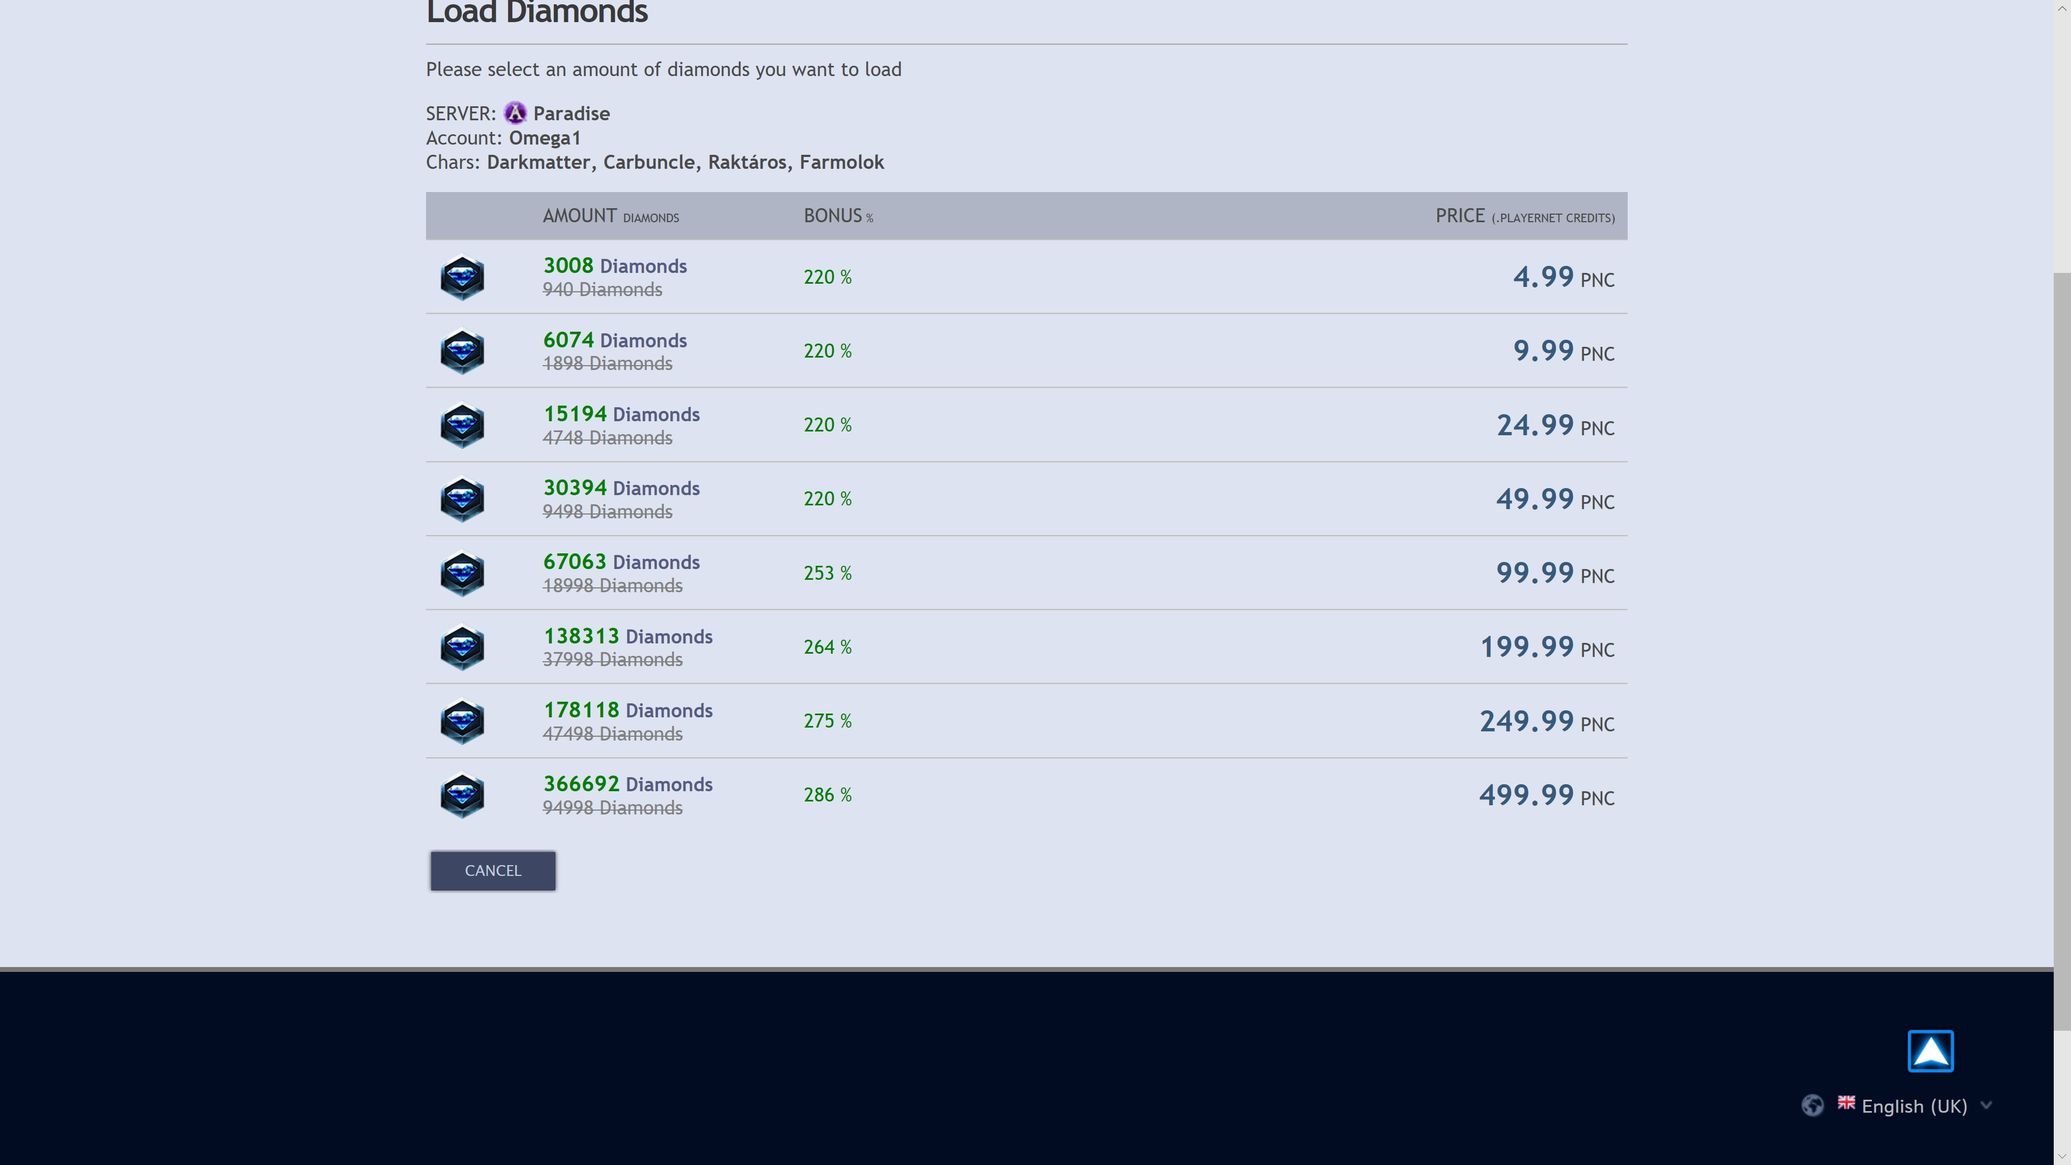This screenshot has height=1165, width=2071.
Task: Pick the diamond icon for 67063 Diamonds
Action: click(x=462, y=574)
